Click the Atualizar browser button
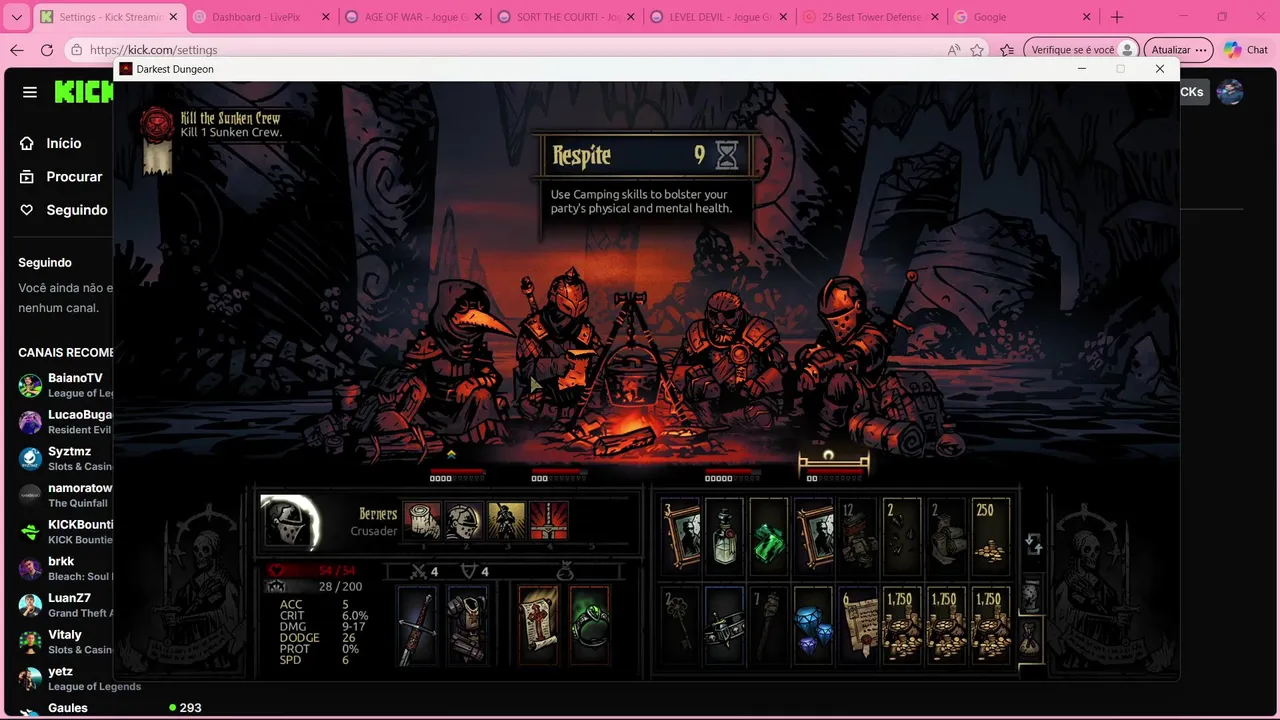 [x=1178, y=50]
